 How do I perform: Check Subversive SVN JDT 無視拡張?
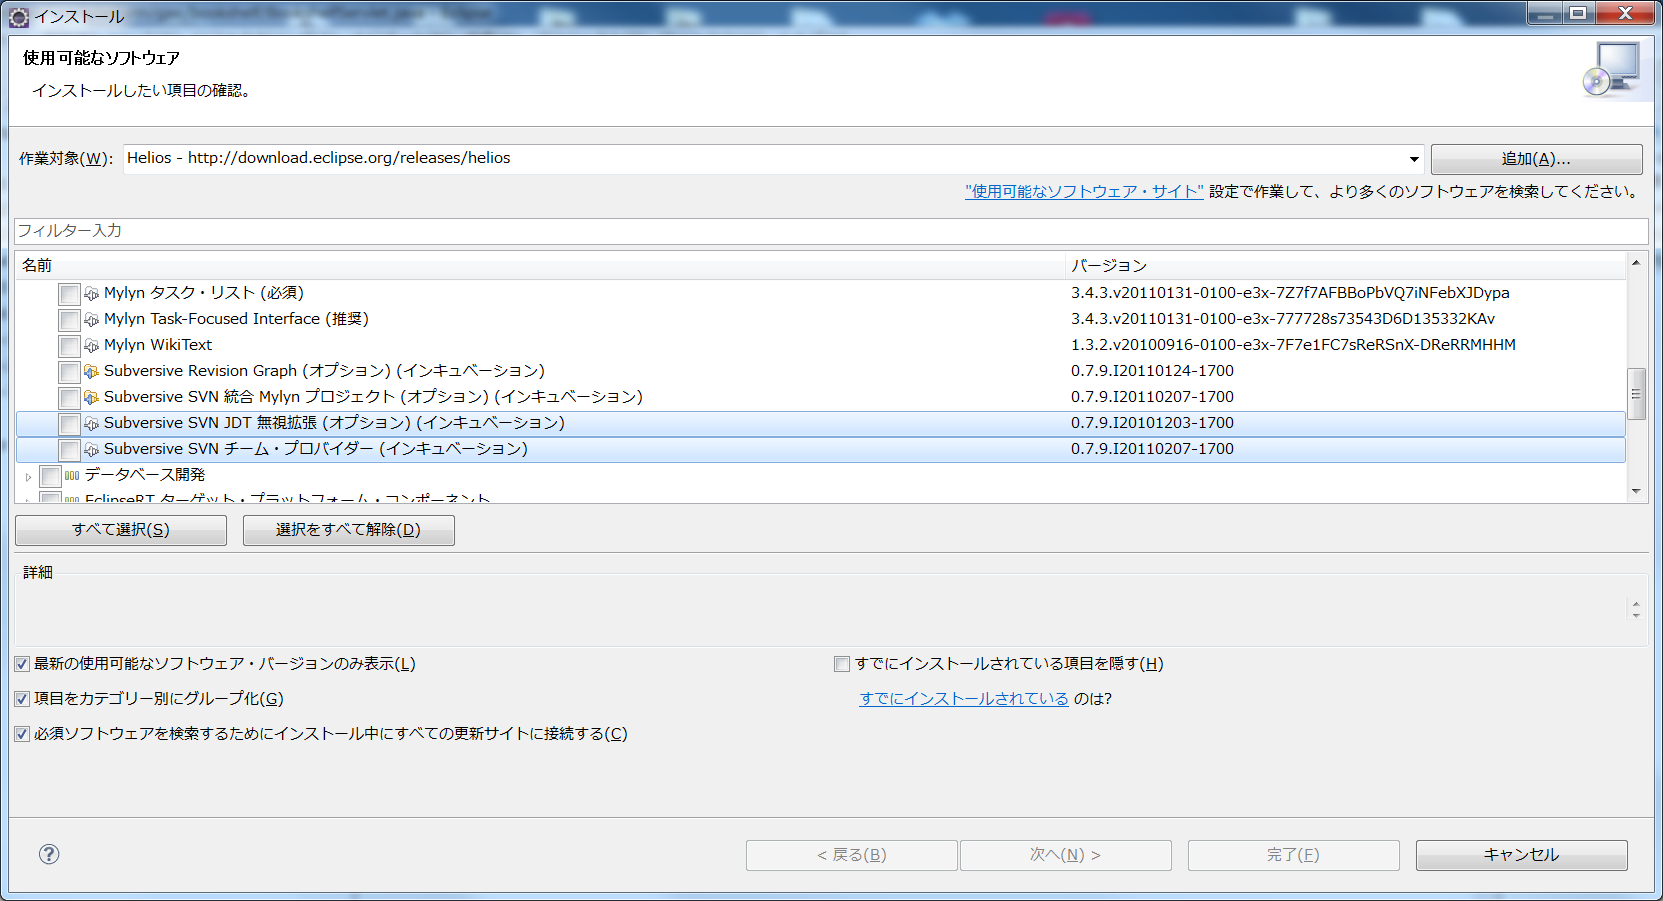point(69,424)
